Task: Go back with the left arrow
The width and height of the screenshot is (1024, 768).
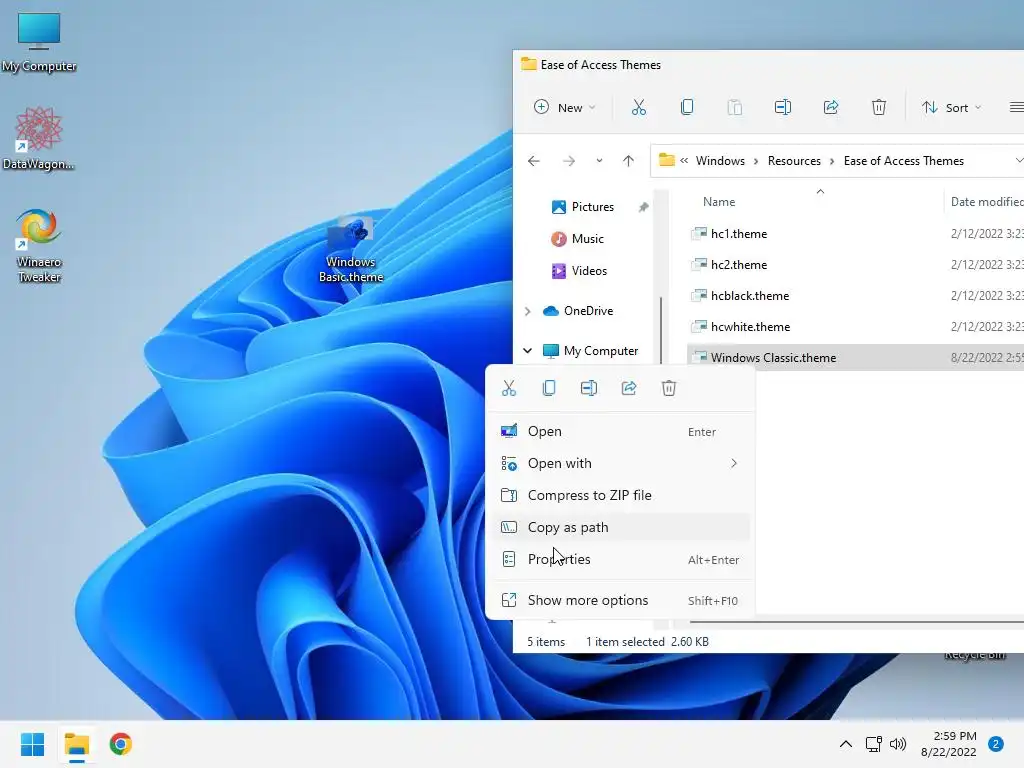Action: point(534,161)
